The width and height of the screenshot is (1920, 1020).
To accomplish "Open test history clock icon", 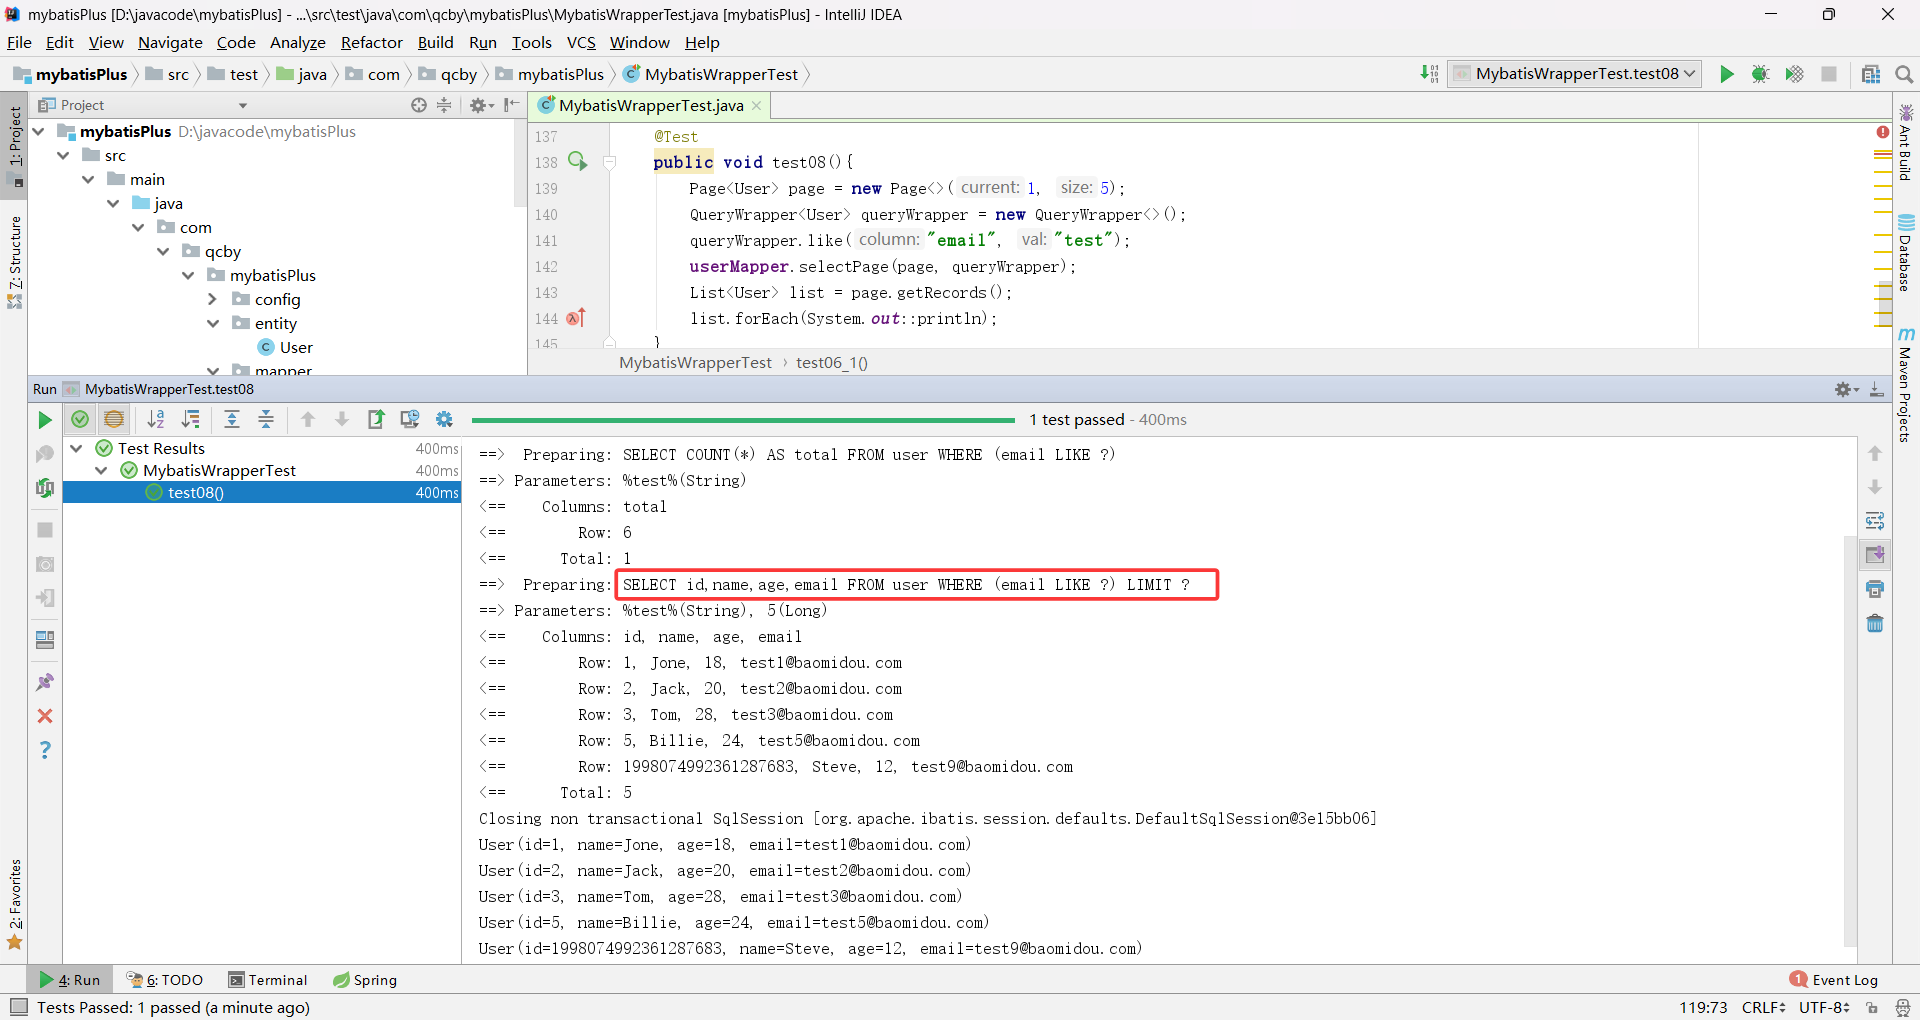I will tap(410, 420).
